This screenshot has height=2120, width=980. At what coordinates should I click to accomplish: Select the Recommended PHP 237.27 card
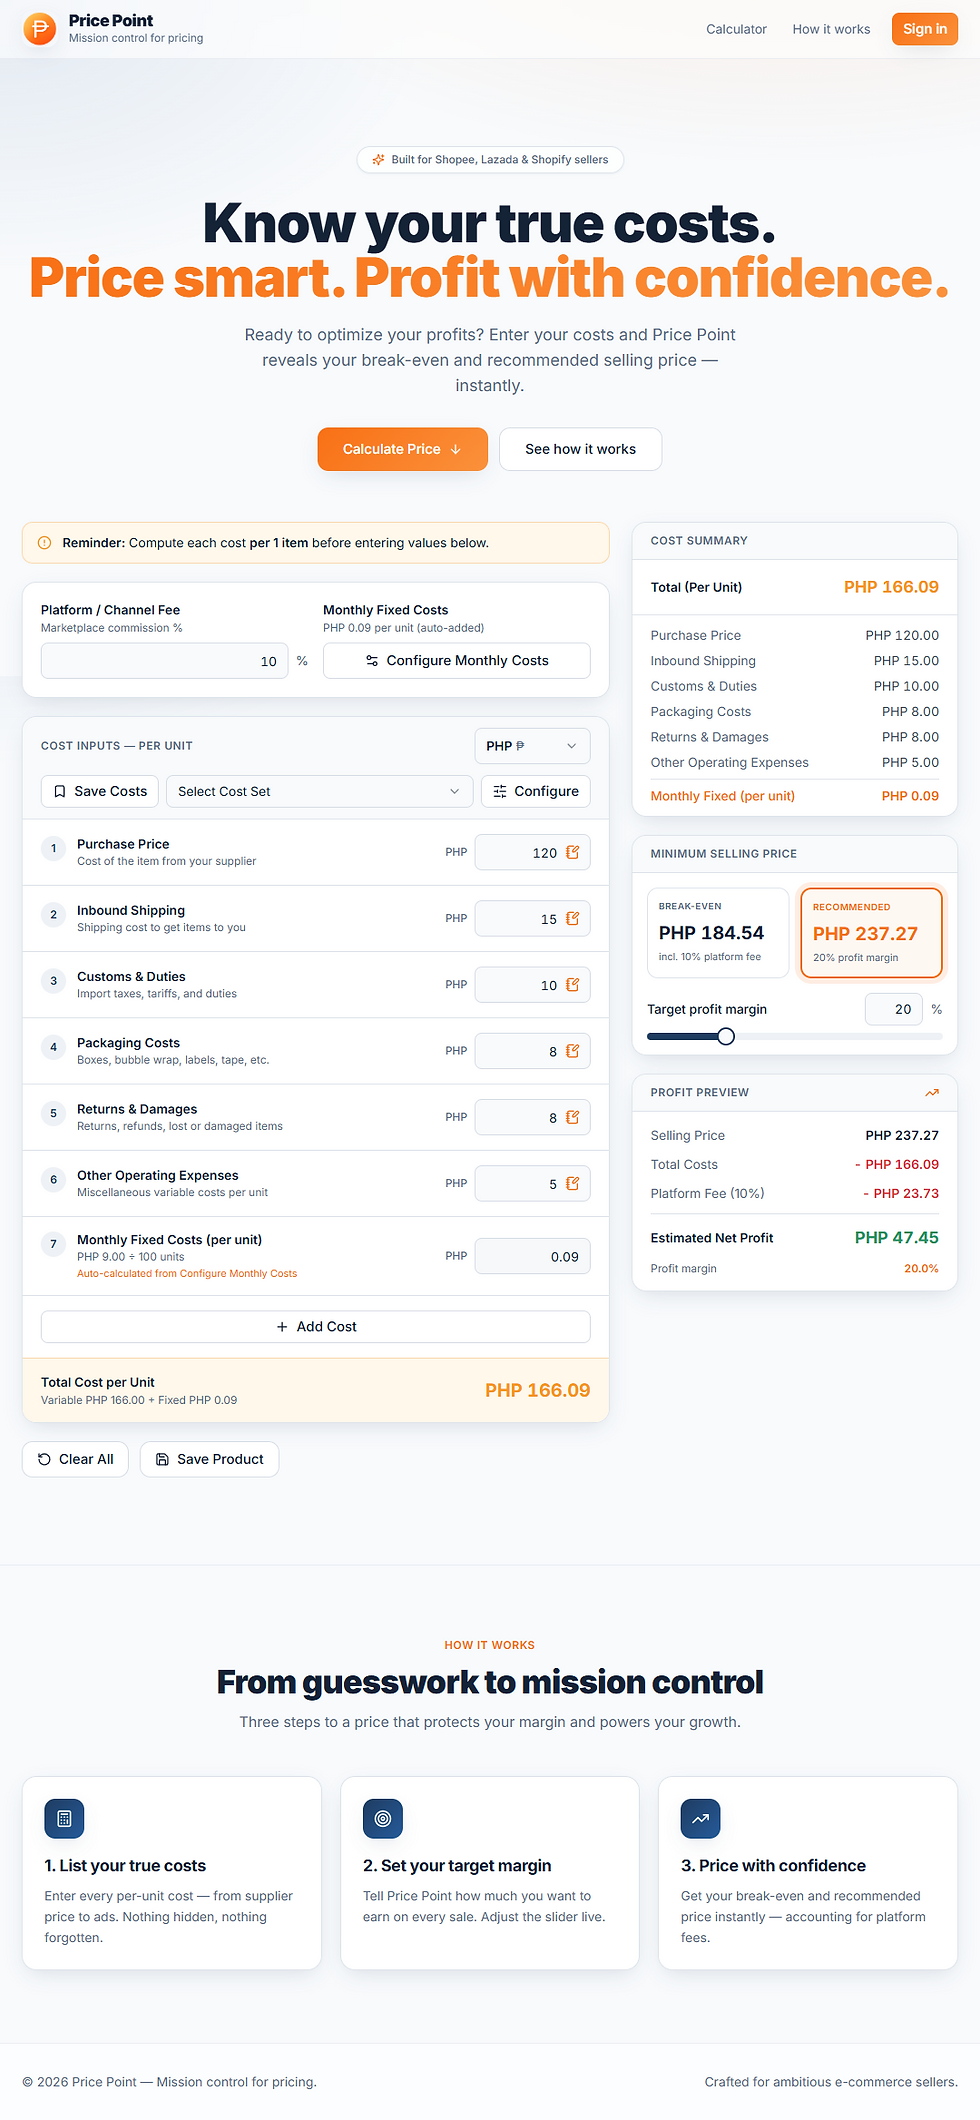(872, 932)
